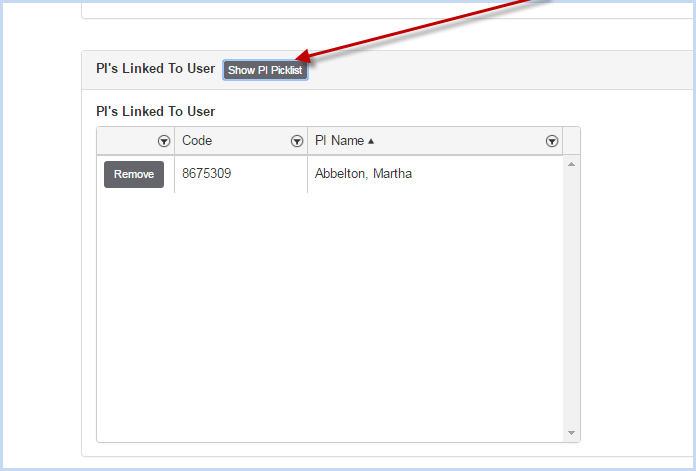
Task: Remove Abbelton, Martha from linked PIs
Action: click(x=134, y=174)
